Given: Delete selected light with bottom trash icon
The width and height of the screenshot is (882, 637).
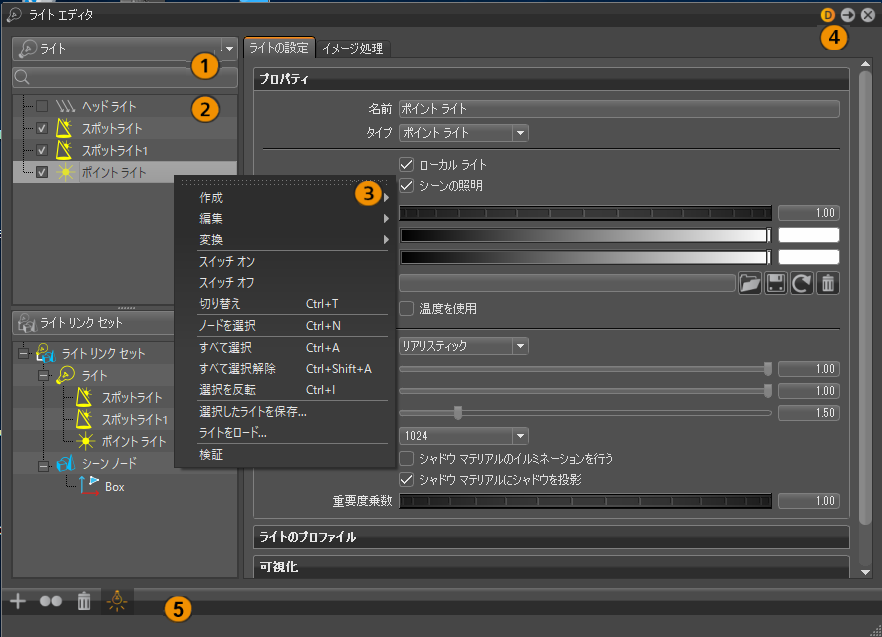Looking at the screenshot, I should [x=84, y=601].
